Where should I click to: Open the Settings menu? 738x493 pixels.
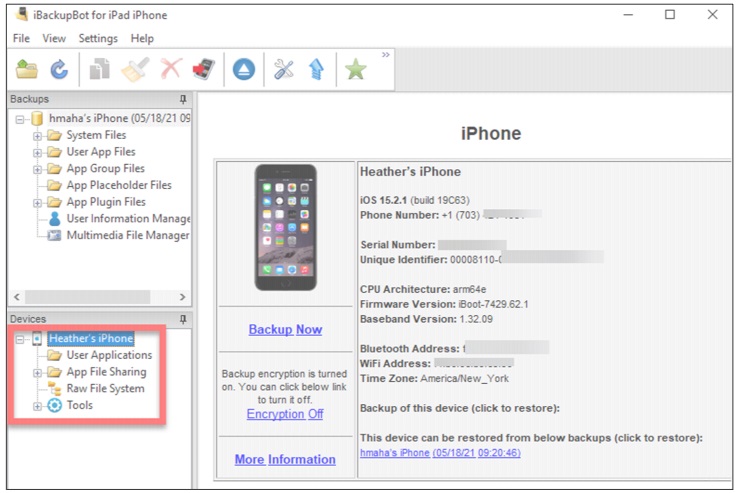pyautogui.click(x=98, y=38)
